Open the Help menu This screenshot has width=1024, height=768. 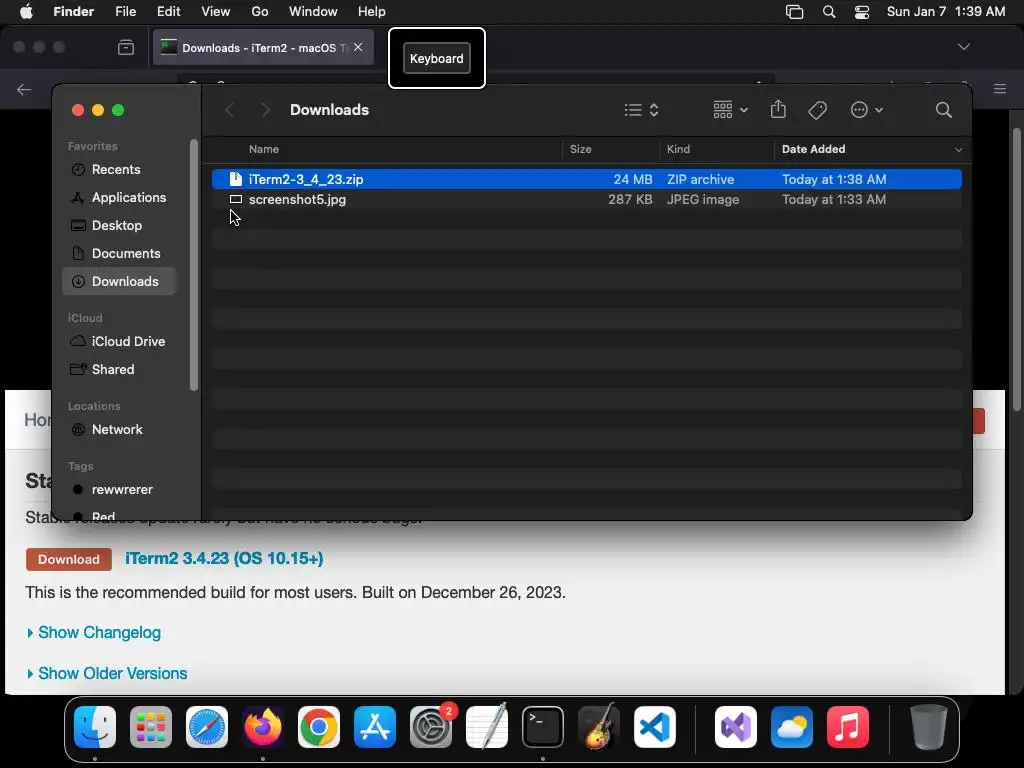[372, 12]
